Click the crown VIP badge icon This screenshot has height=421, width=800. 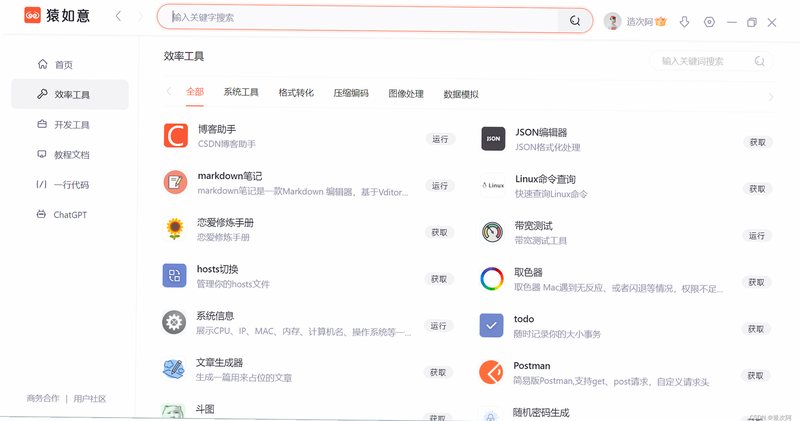click(x=661, y=21)
